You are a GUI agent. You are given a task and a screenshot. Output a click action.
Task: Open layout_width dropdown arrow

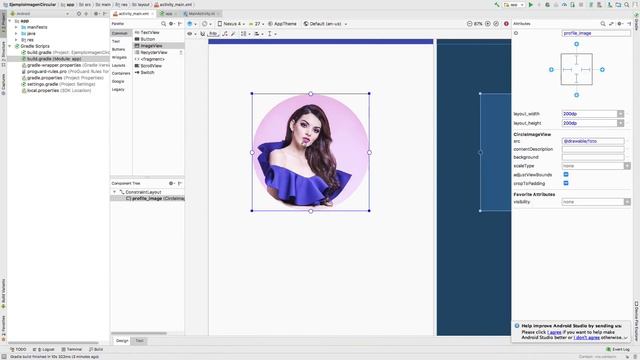(x=620, y=114)
